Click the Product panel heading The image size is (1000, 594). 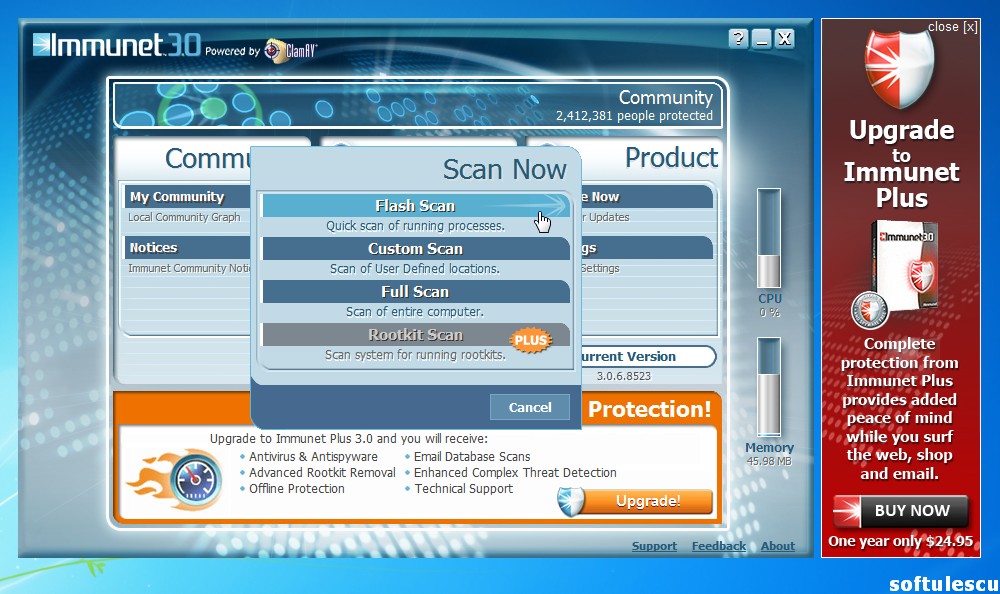pyautogui.click(x=671, y=158)
